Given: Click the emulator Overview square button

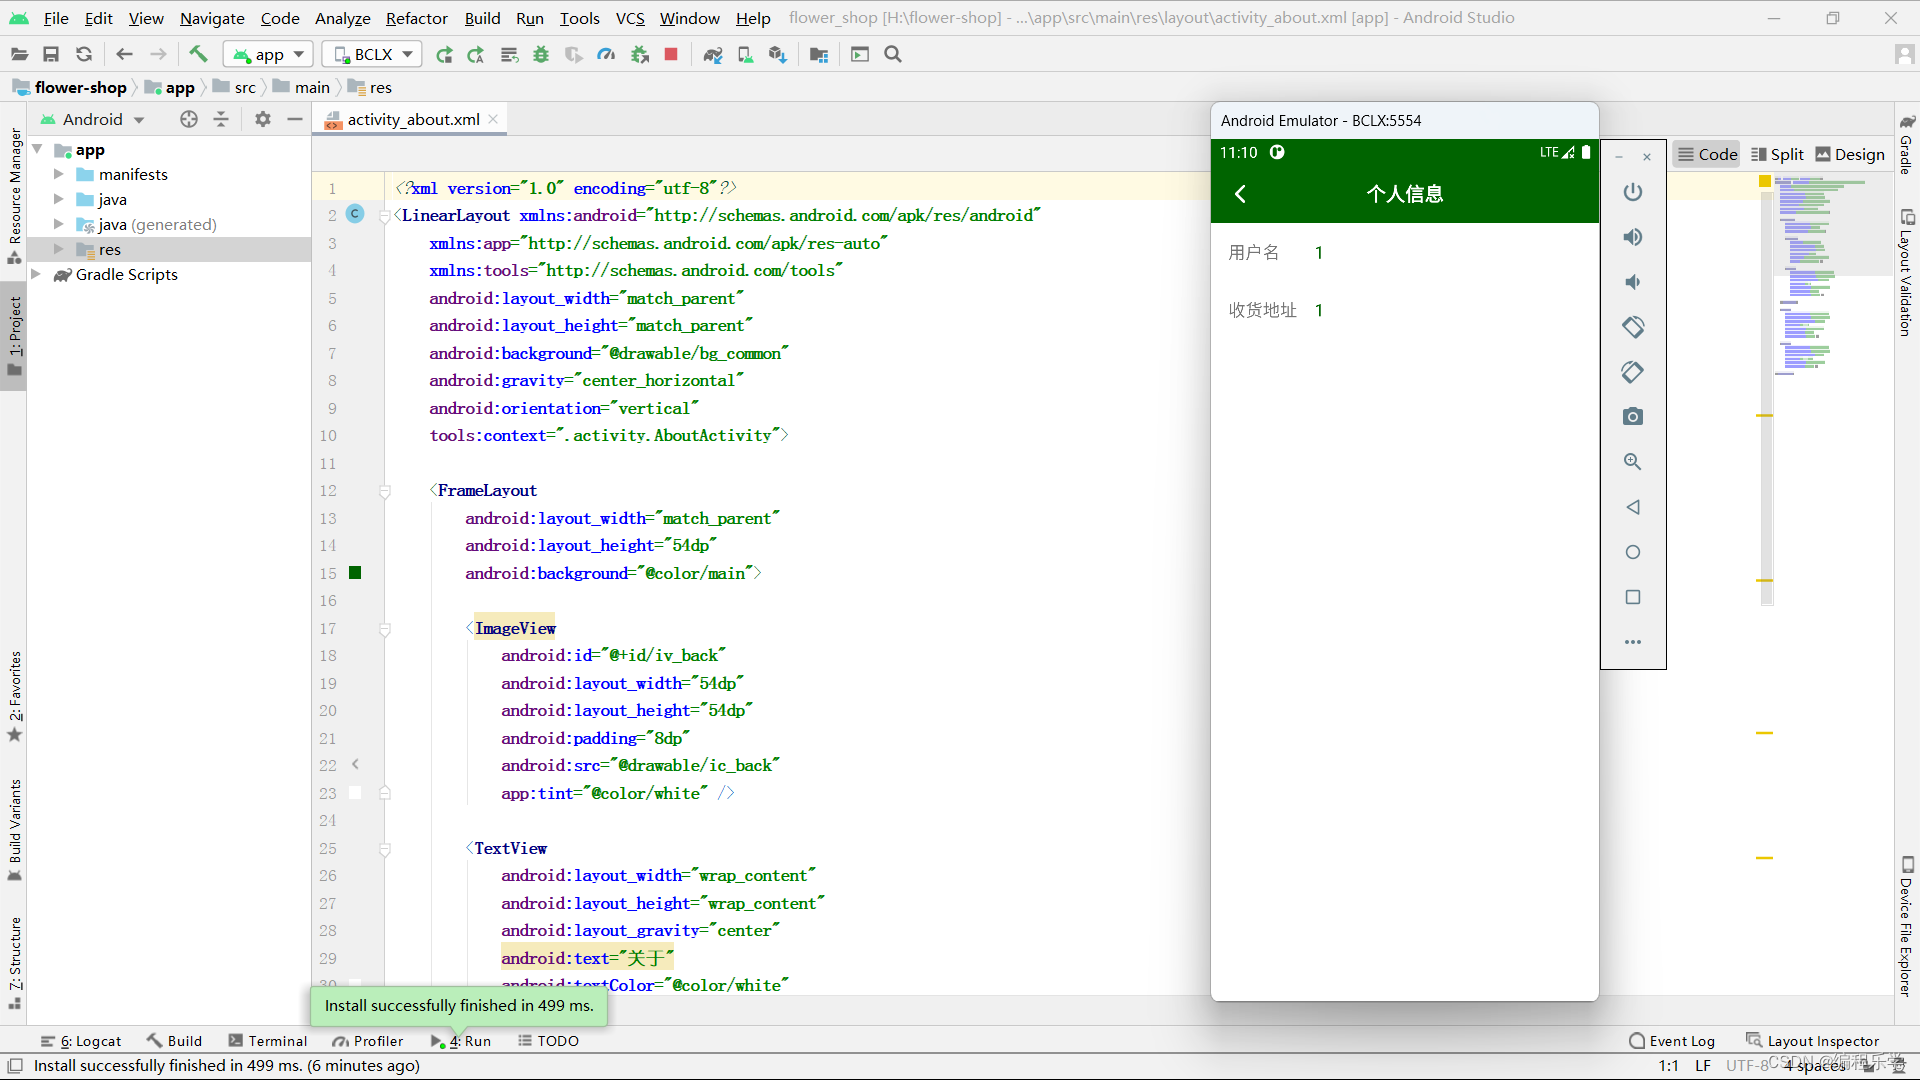Looking at the screenshot, I should coord(1633,597).
